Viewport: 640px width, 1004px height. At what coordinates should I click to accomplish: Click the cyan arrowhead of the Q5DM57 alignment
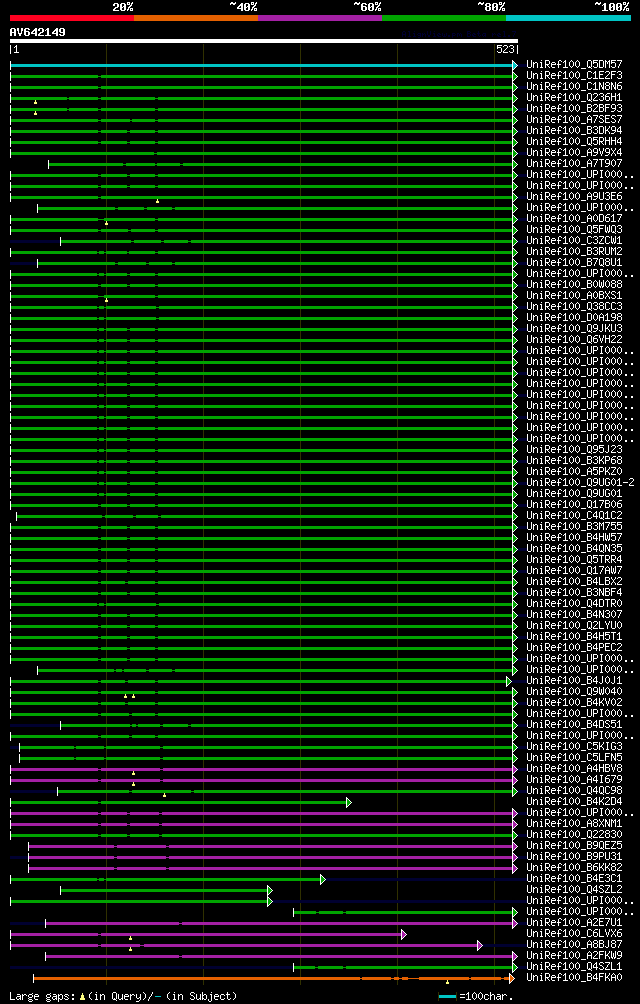(515, 65)
